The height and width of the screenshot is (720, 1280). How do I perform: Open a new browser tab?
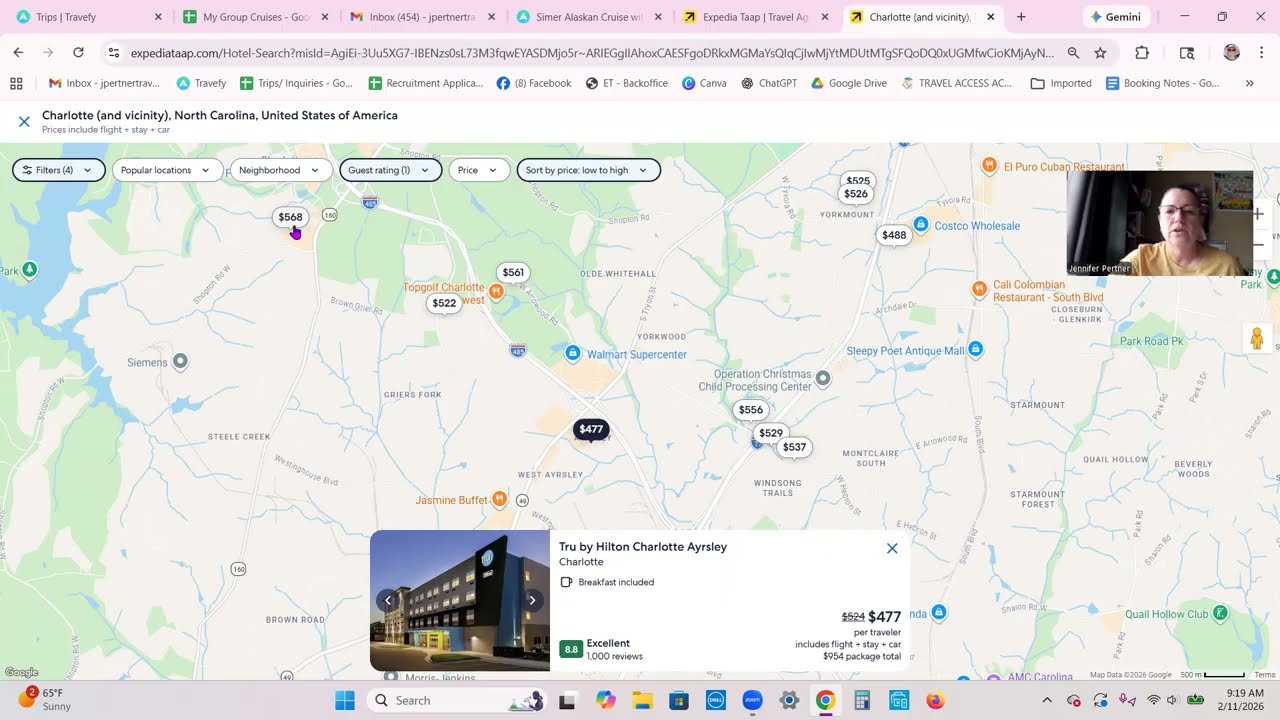click(1021, 17)
